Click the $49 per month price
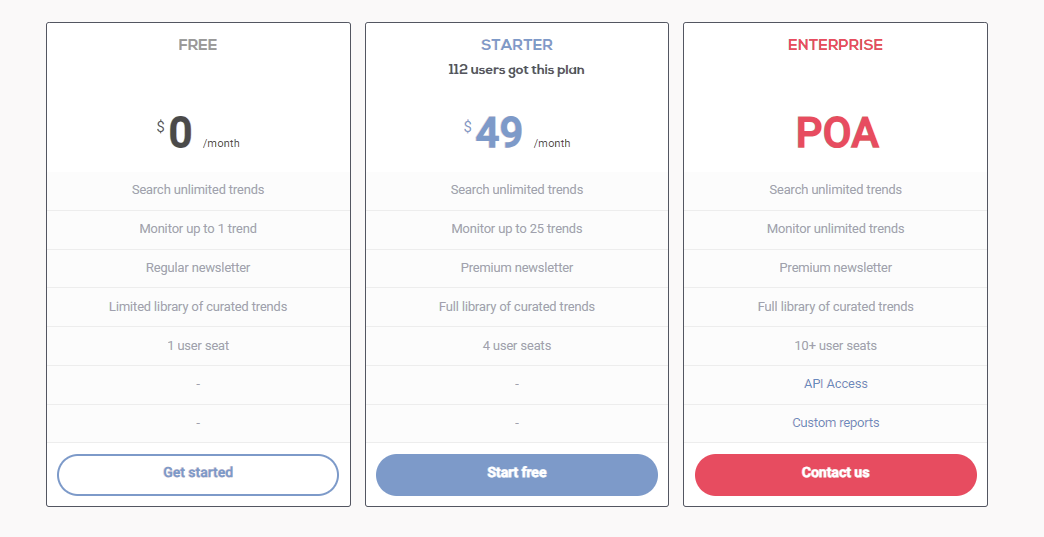This screenshot has width=1044, height=537. point(517,132)
